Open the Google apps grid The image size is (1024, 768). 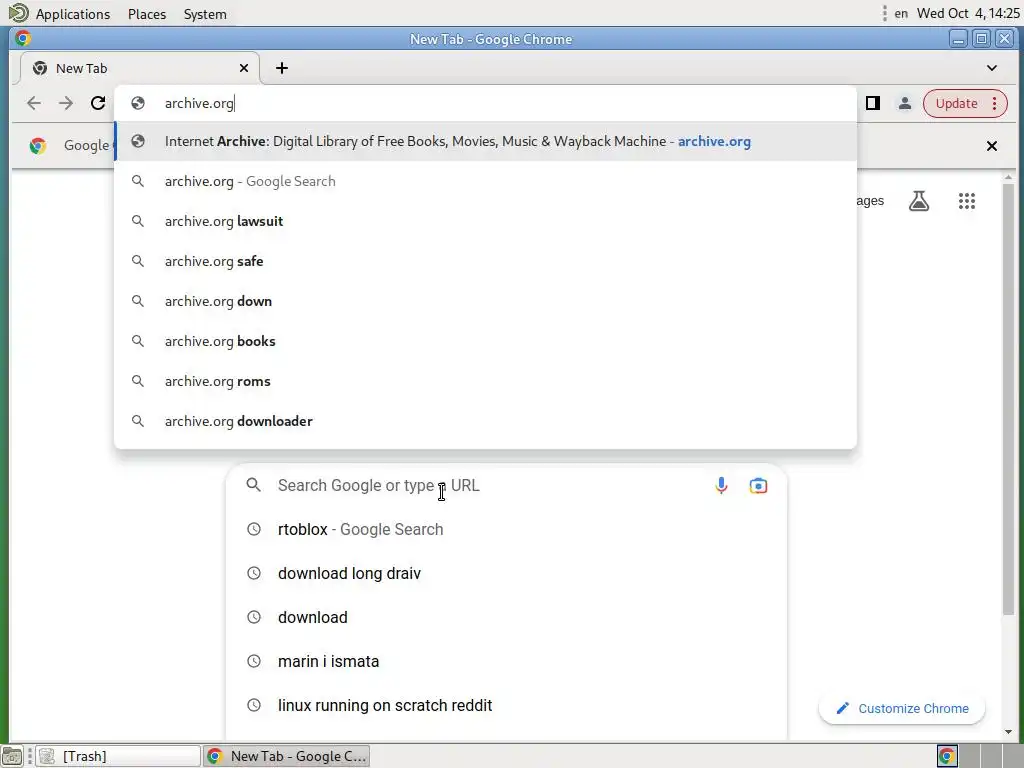tap(967, 200)
